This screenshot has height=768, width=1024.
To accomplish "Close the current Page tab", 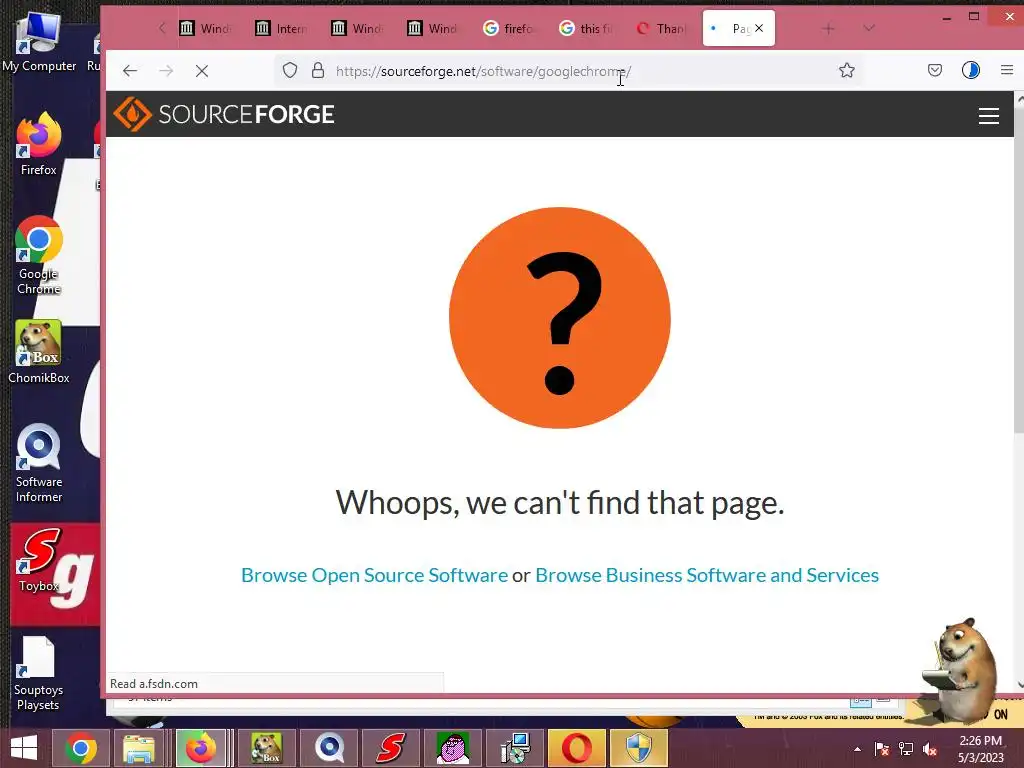I will 759,28.
